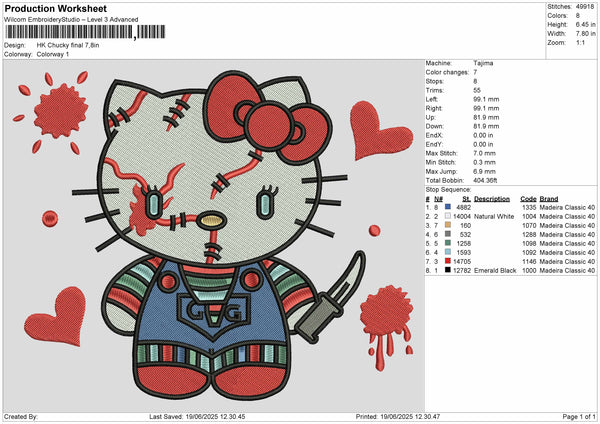Click thread code 1335
This screenshot has height=424, width=600.
(529, 207)
